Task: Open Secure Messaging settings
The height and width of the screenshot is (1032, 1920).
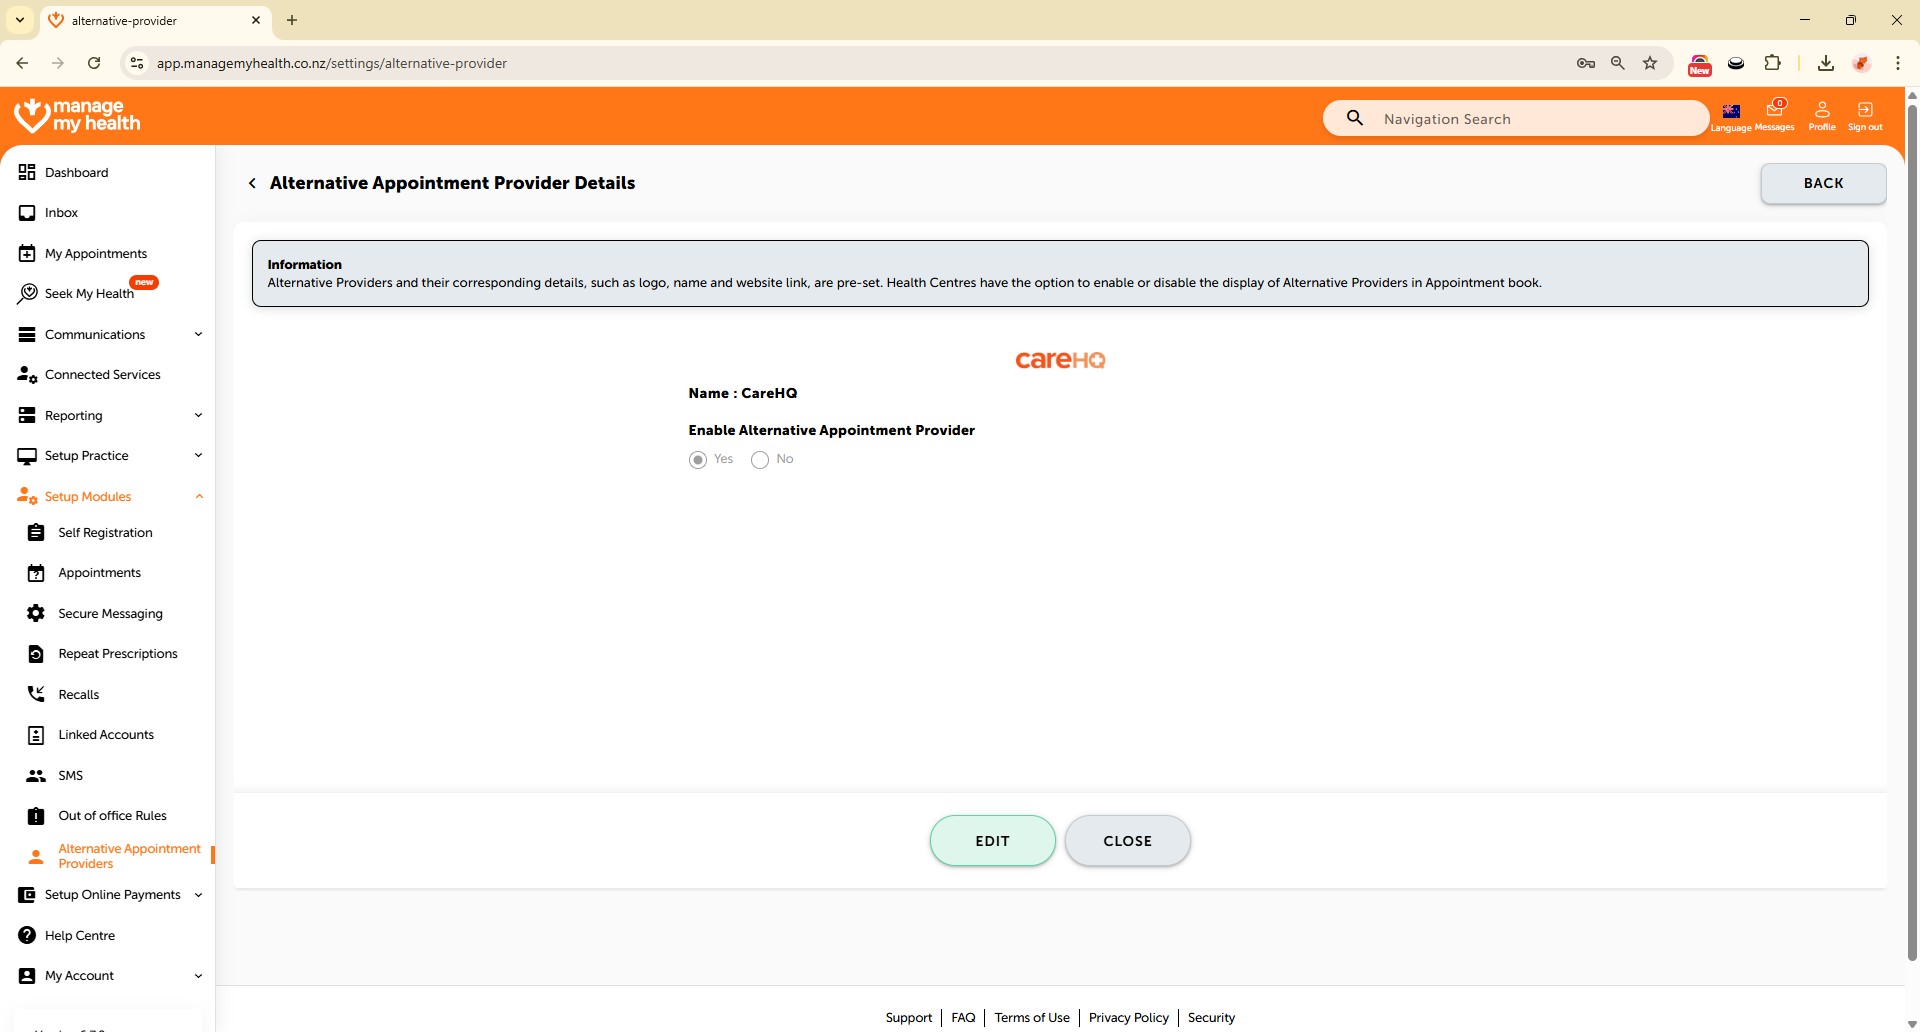Action: [x=110, y=614]
